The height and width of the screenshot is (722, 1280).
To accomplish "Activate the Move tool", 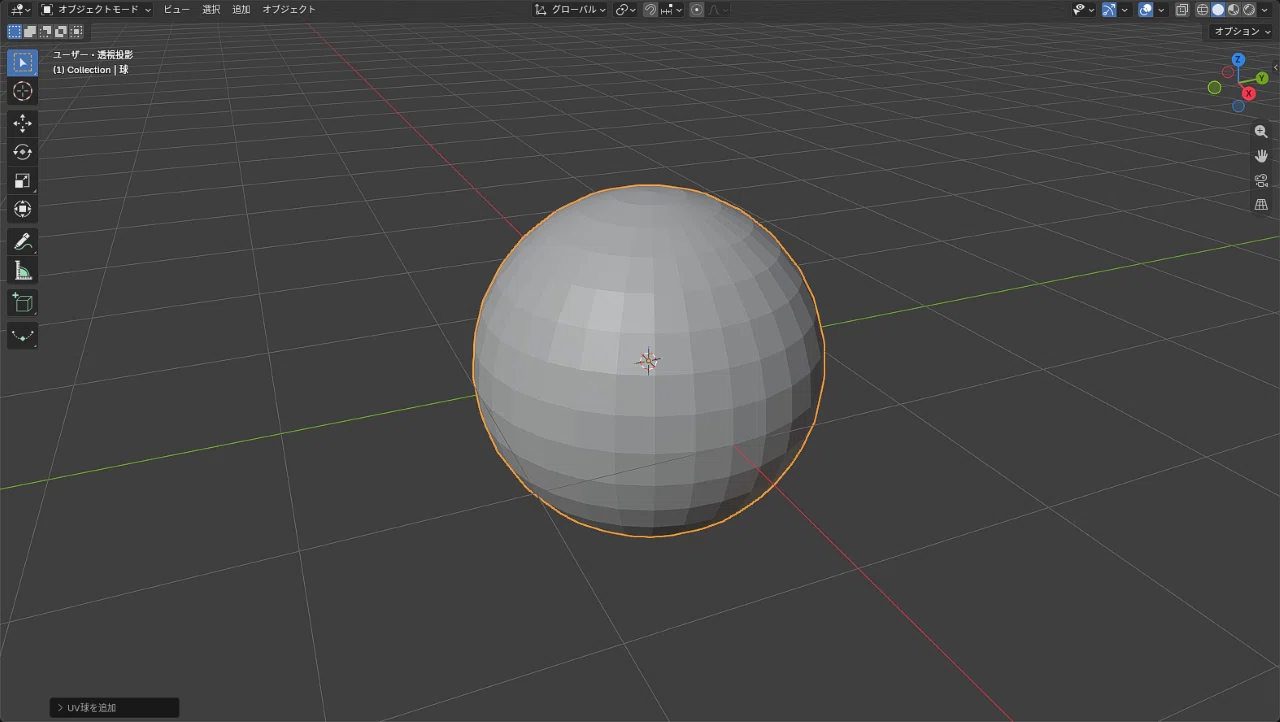I will point(22,123).
